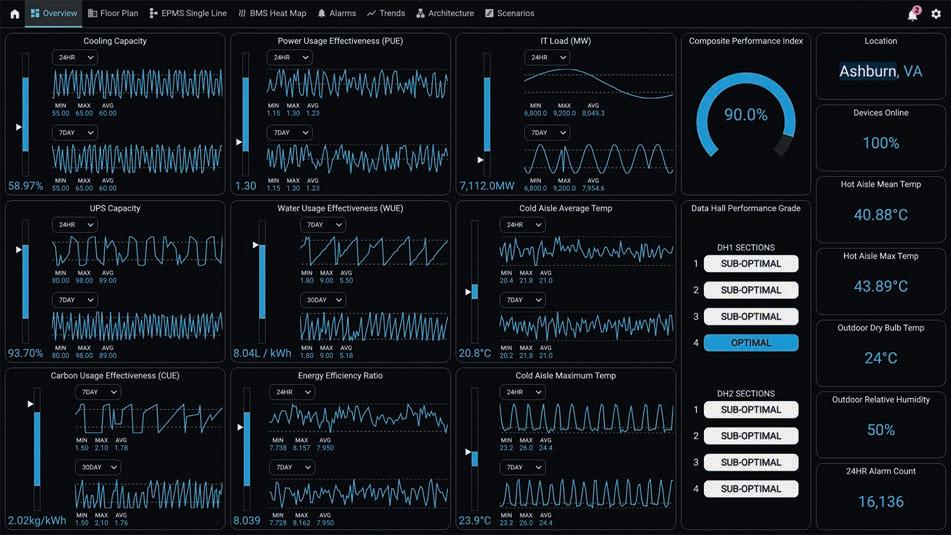Viewport: 951px width, 535px height.
Task: Click the Architecture hierarchy icon
Action: [420, 13]
